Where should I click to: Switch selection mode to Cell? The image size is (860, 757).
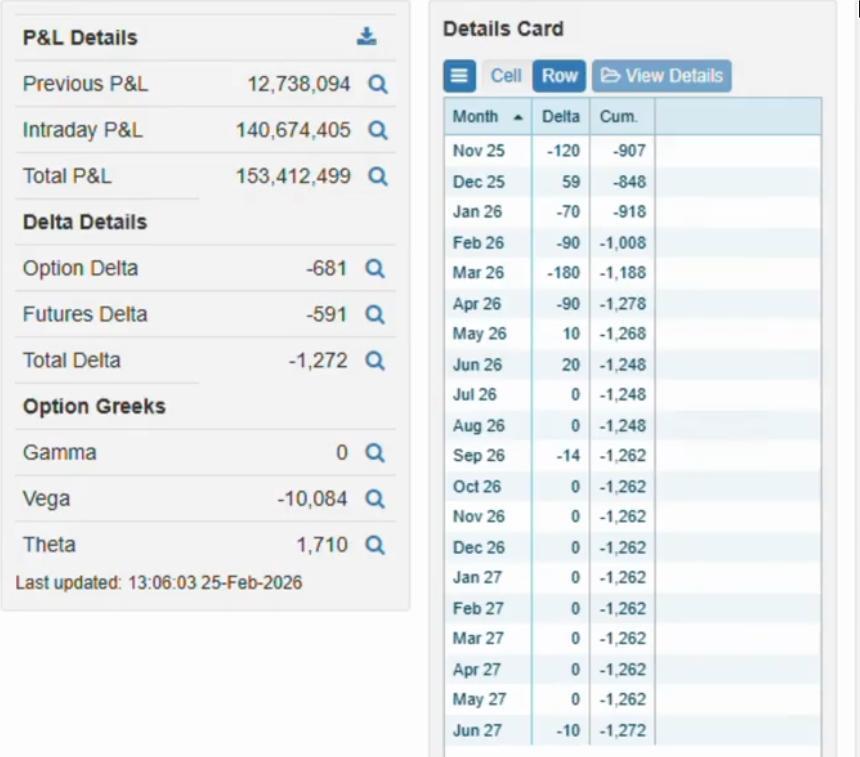506,76
